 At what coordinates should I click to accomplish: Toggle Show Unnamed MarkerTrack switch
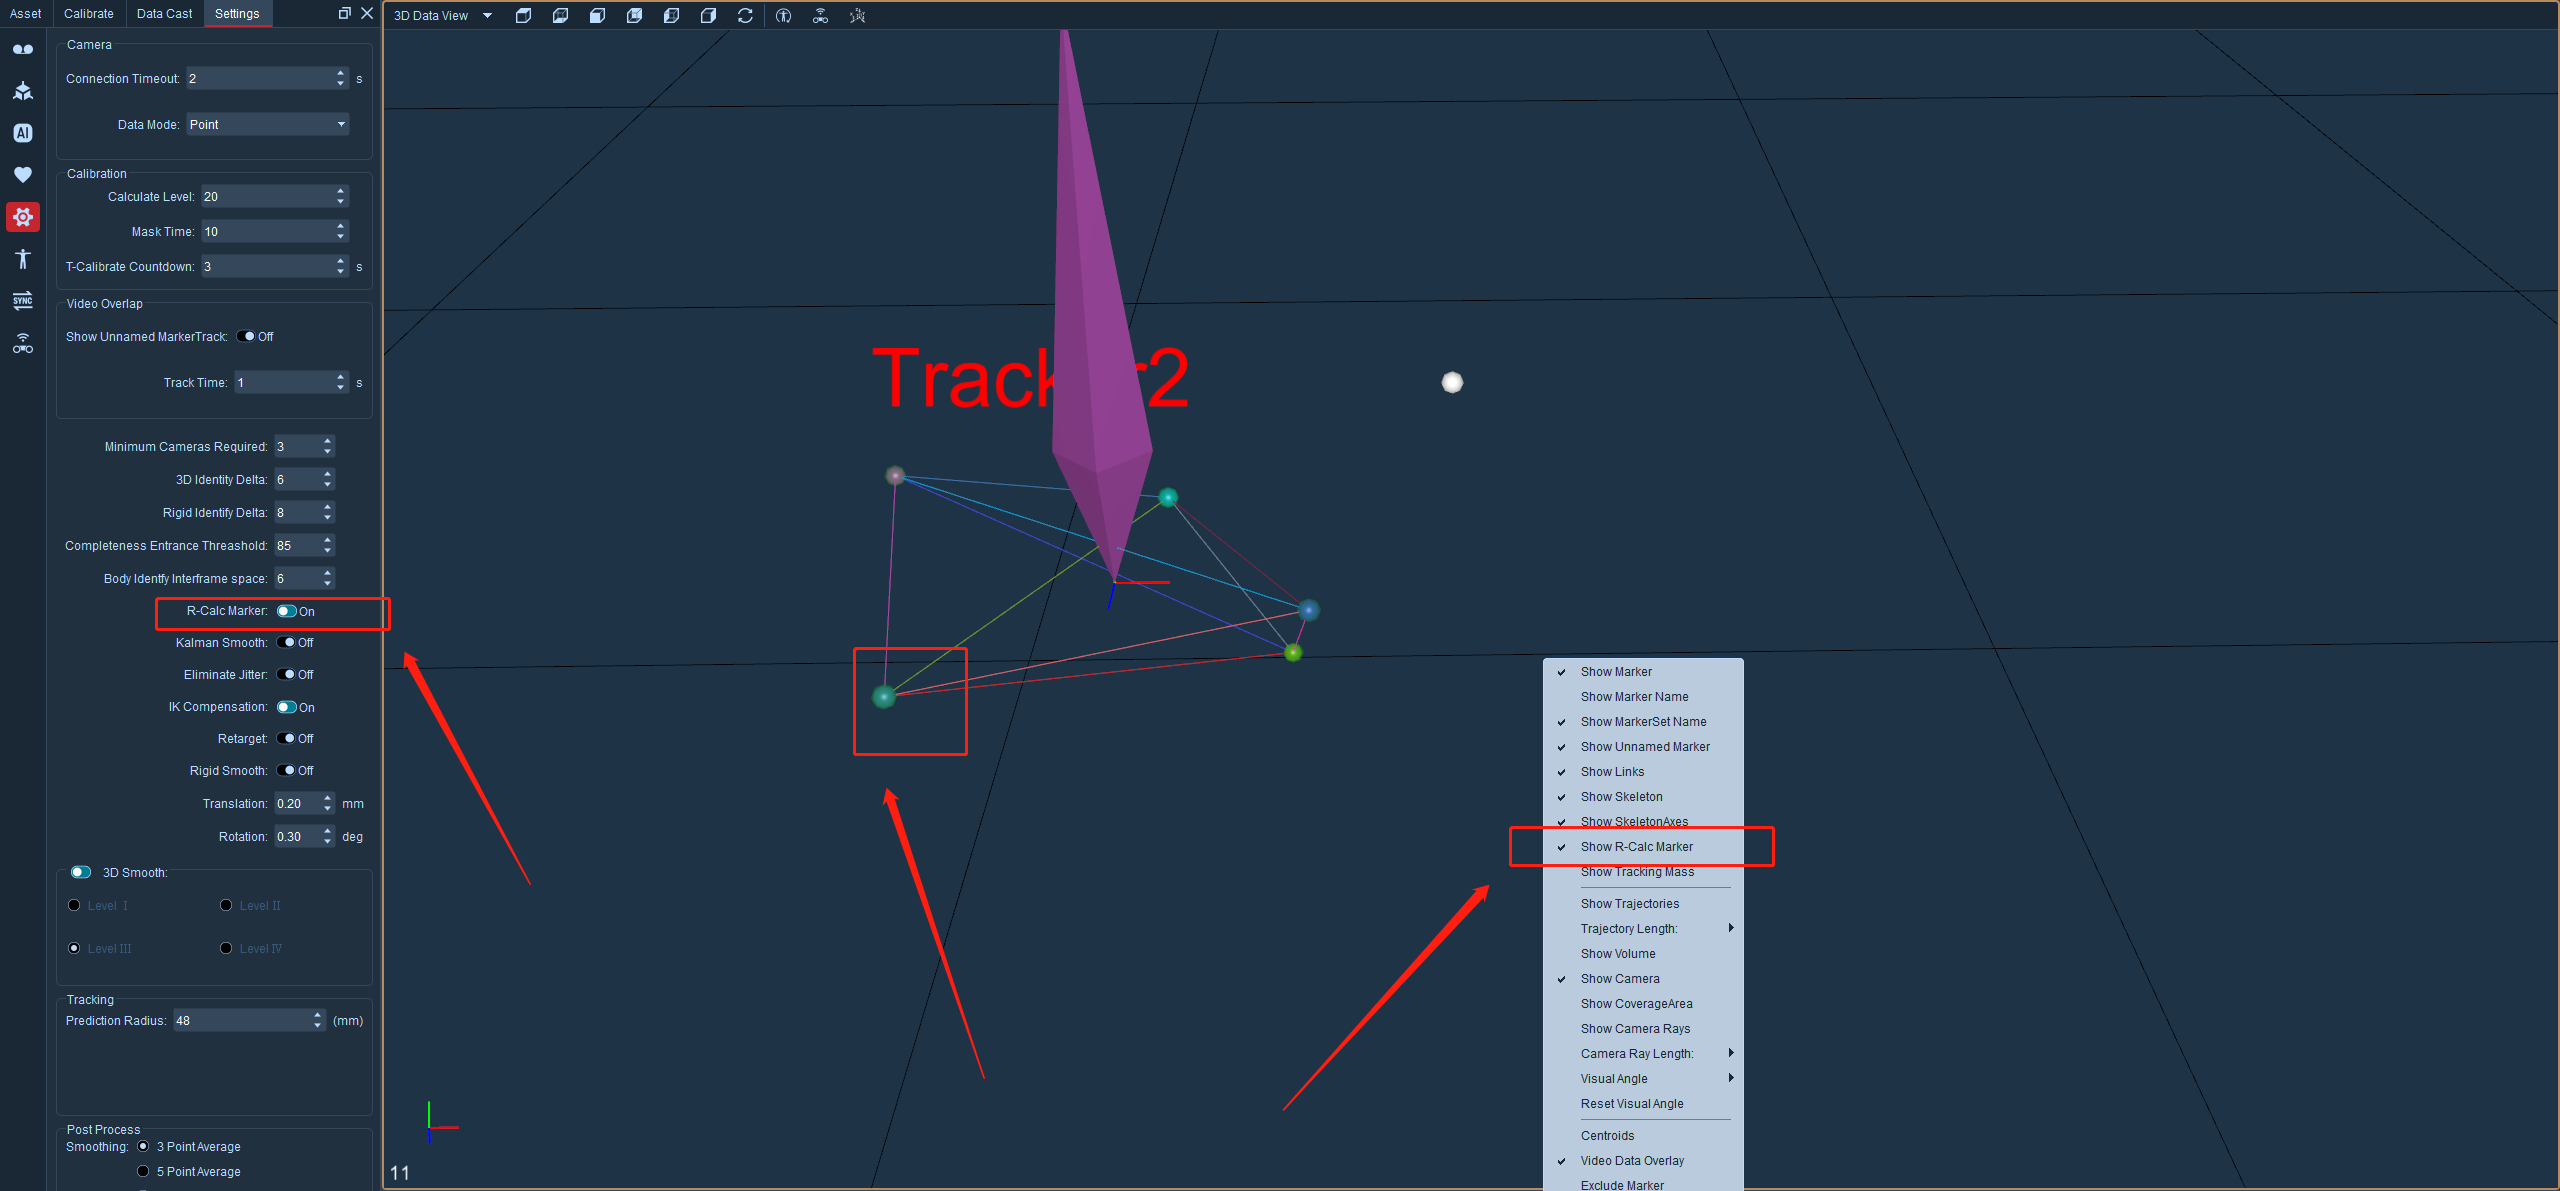point(246,336)
